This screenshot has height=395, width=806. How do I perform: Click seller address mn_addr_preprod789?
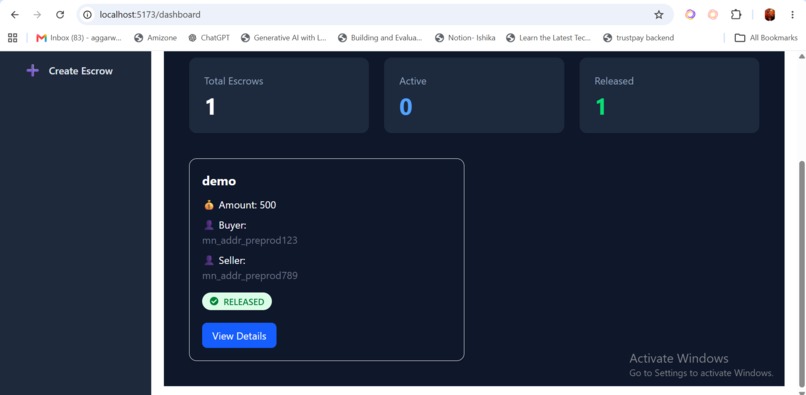pyautogui.click(x=250, y=276)
